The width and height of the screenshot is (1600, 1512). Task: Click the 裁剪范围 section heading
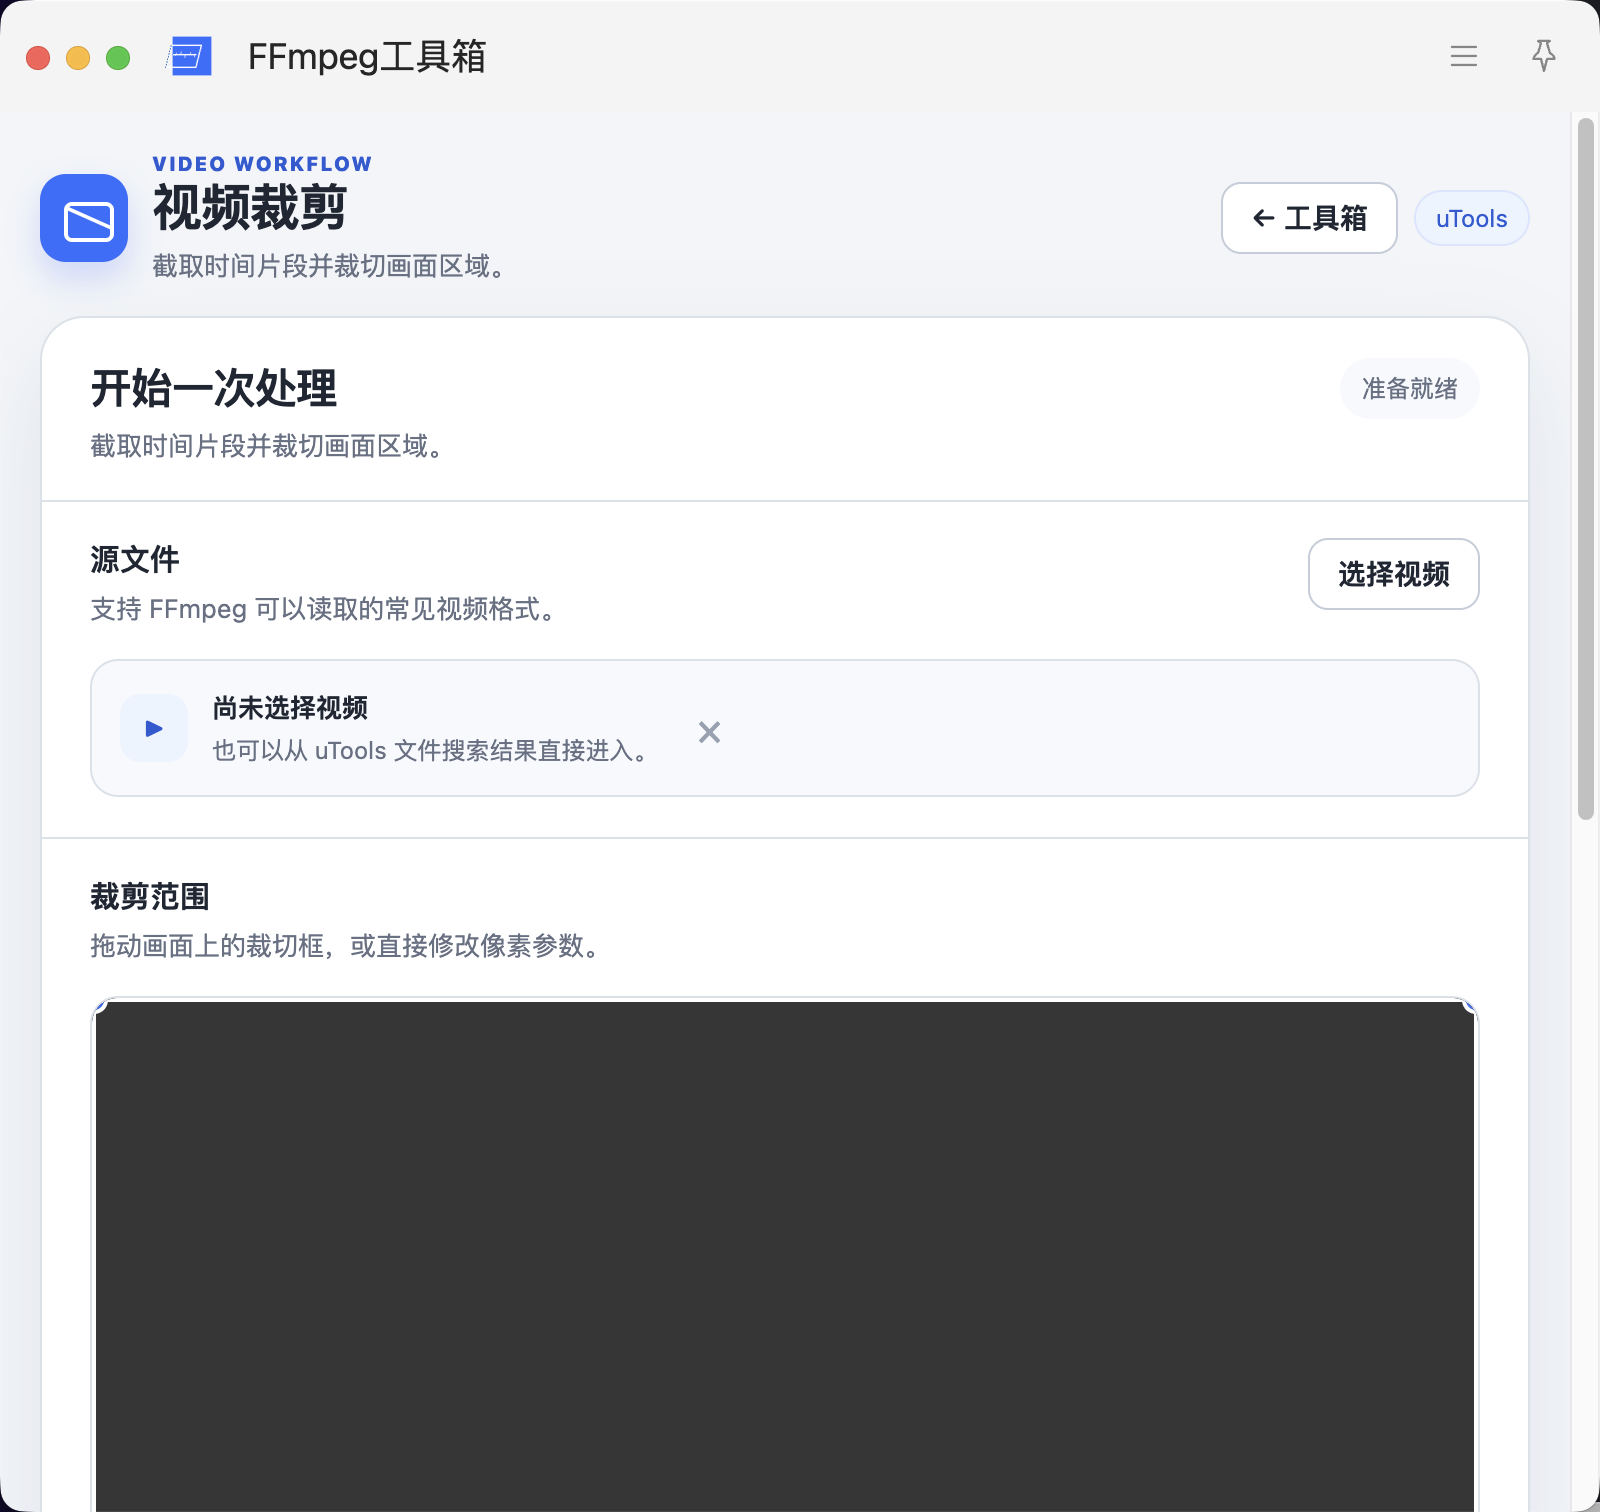pos(150,896)
